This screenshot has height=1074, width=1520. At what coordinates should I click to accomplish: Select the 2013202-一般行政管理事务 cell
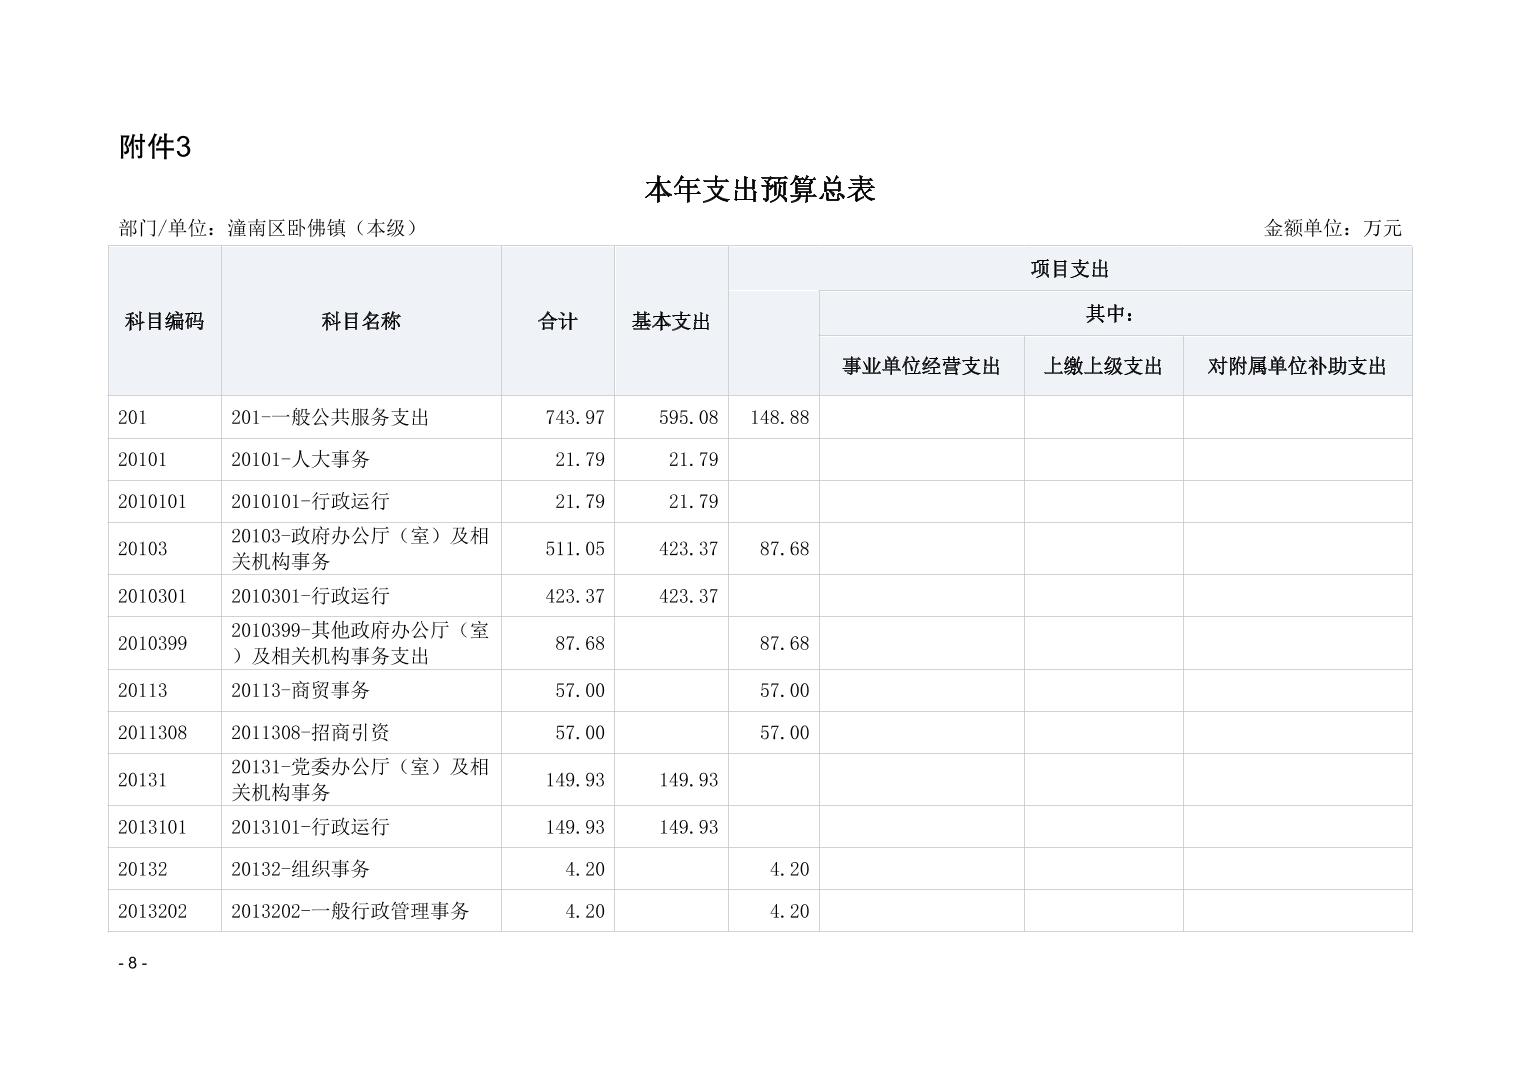[x=361, y=911]
